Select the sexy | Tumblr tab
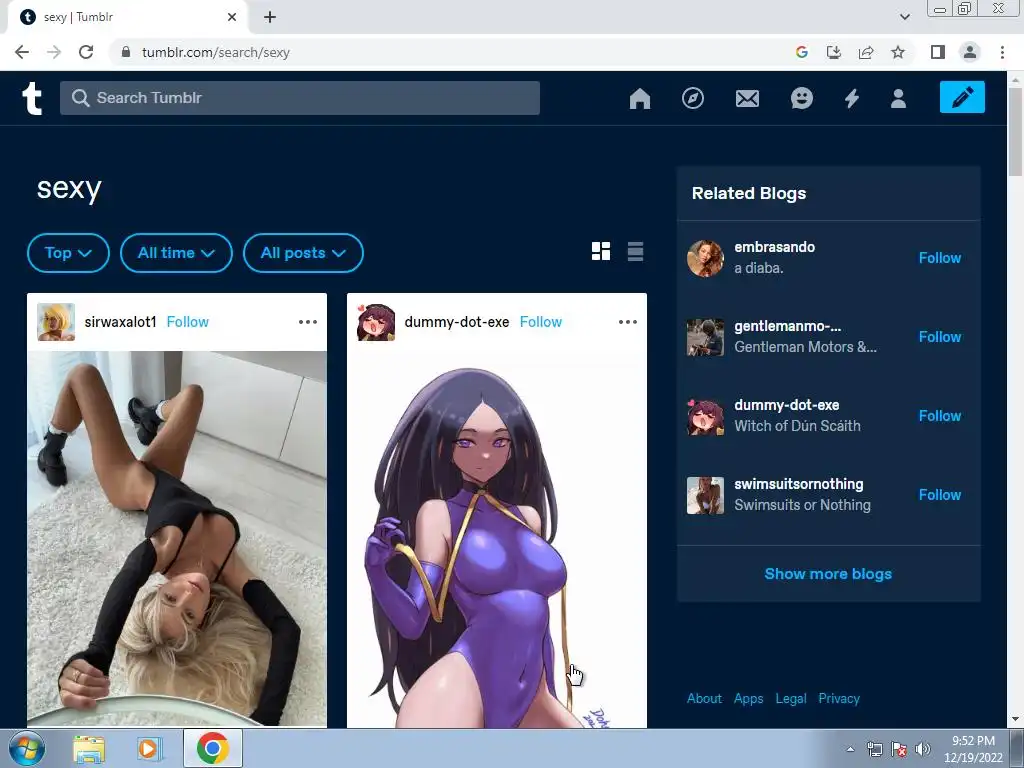Viewport: 1024px width, 768px height. [127, 17]
